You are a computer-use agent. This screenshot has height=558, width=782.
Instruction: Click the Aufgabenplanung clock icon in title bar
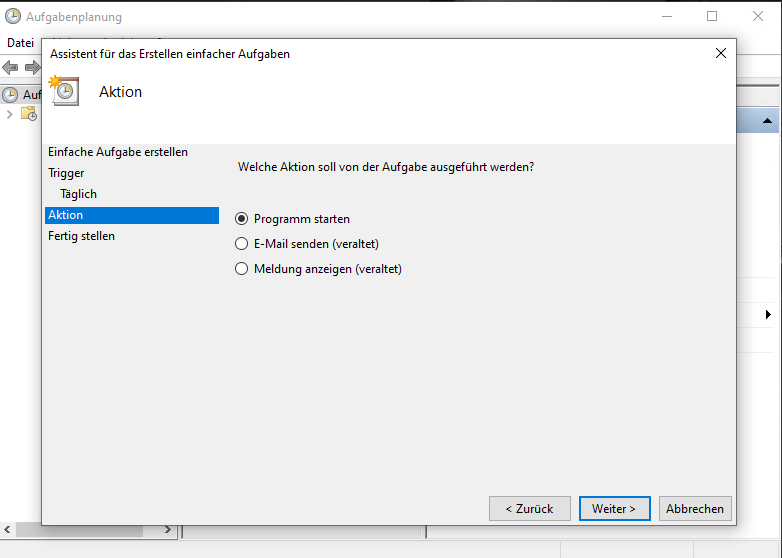13,16
